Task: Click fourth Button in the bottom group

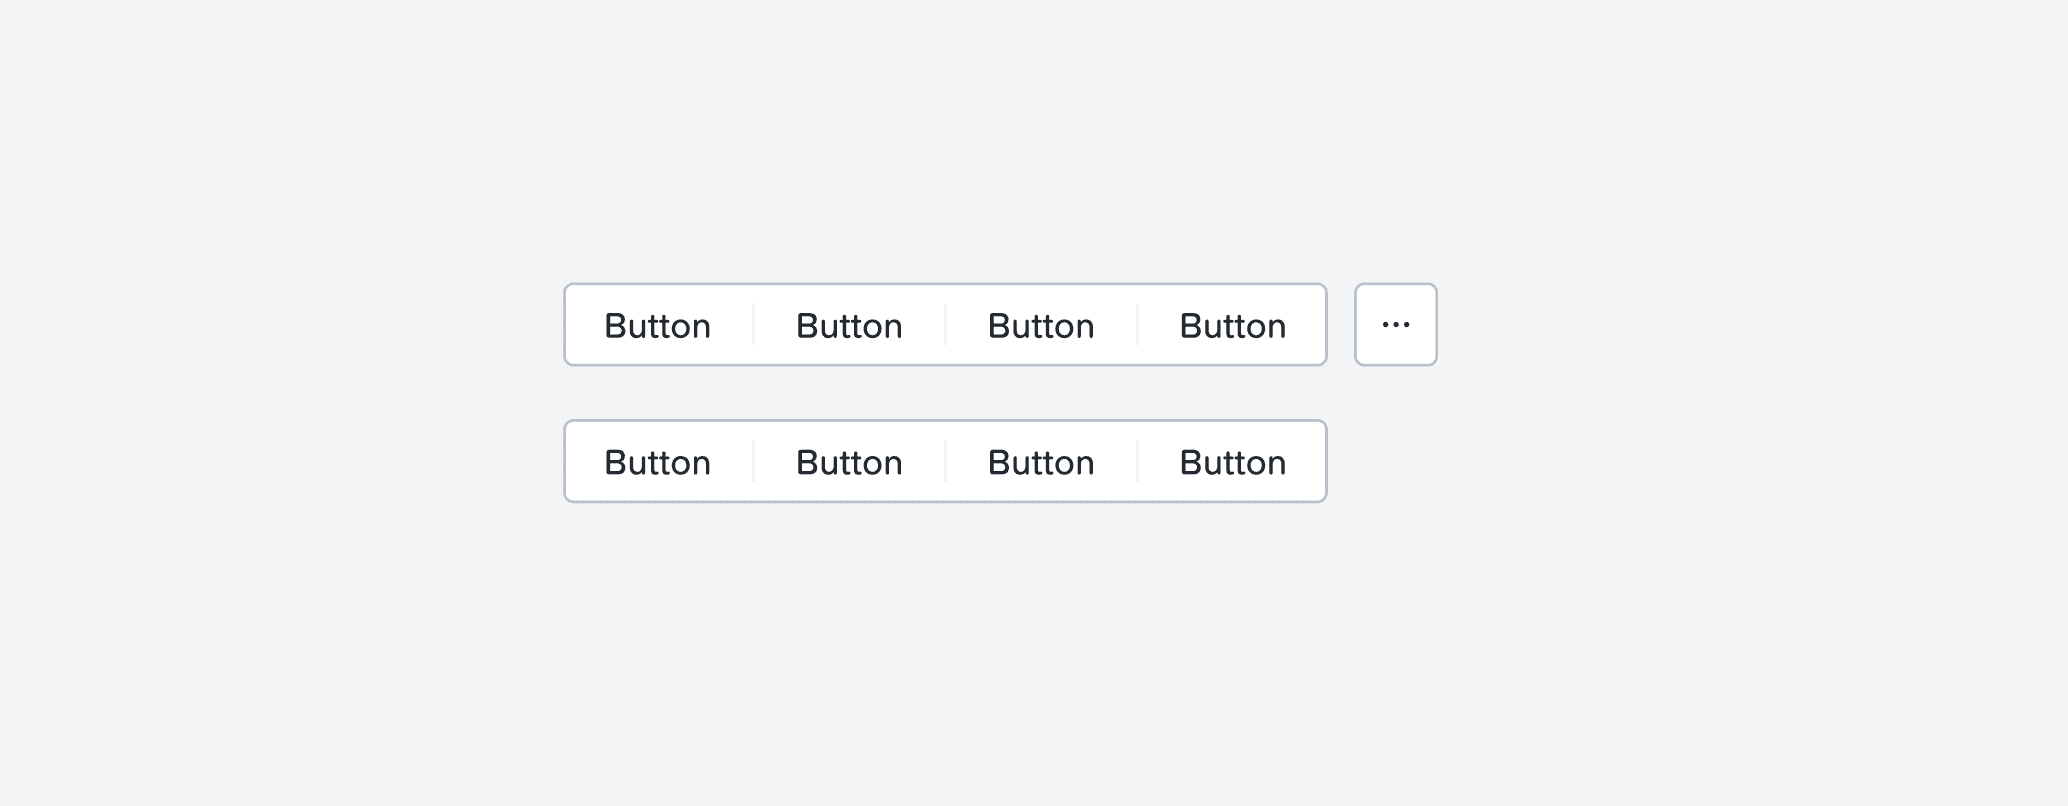Action: tap(1232, 462)
